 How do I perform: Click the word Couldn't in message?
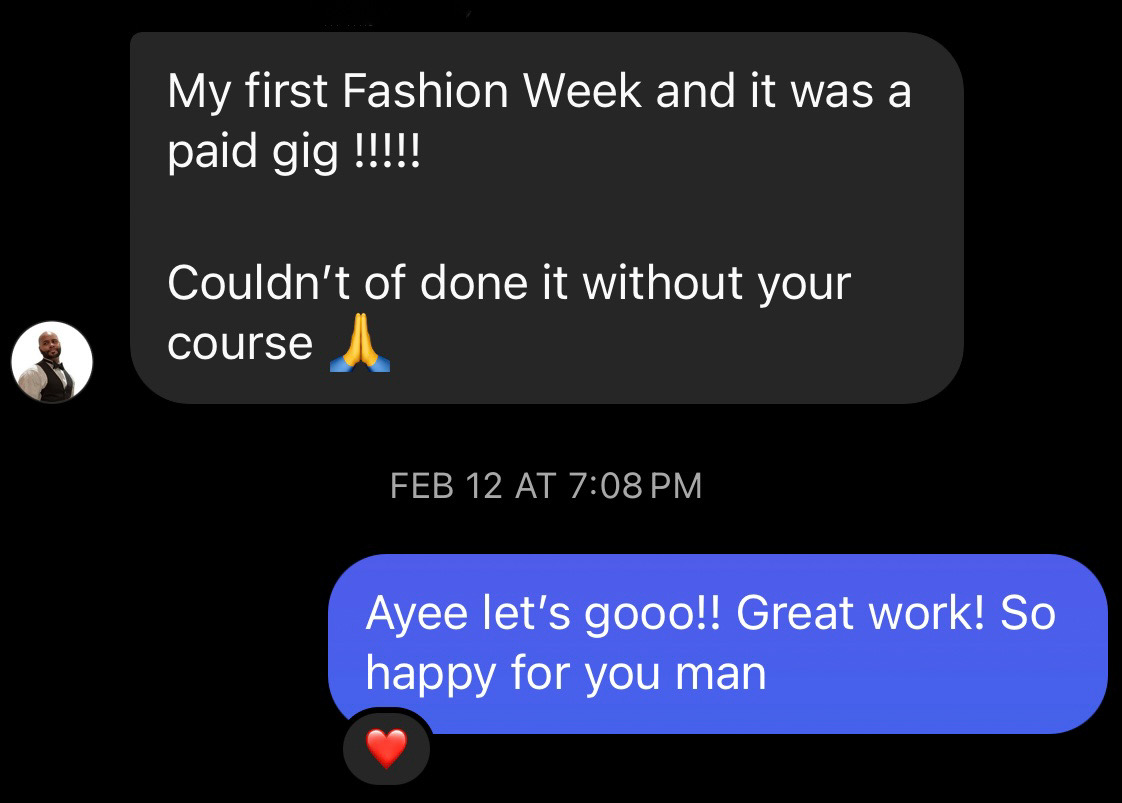(x=258, y=283)
